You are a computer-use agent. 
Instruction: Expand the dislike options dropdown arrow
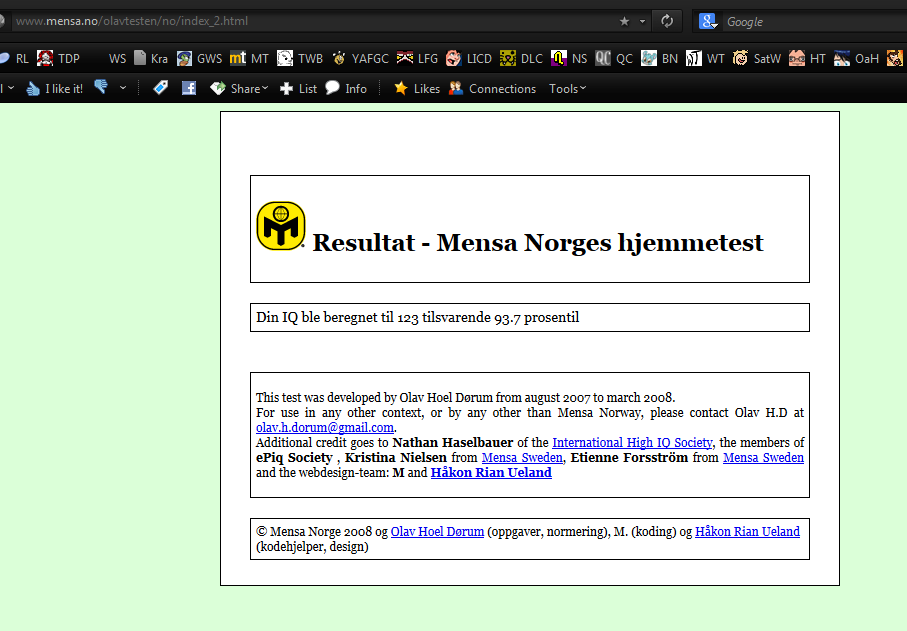(123, 88)
